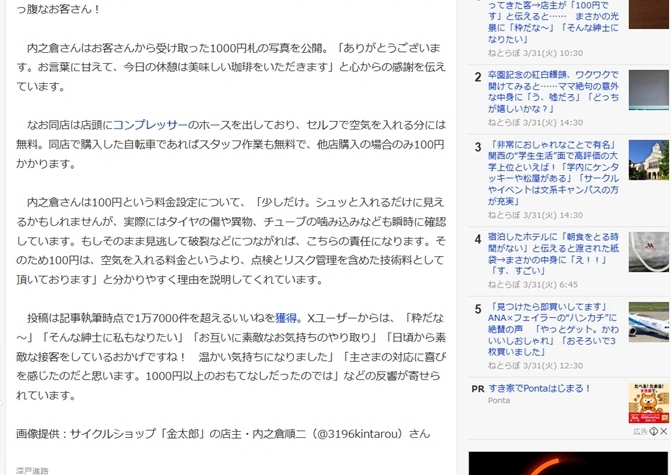
Task: Click the 画像提供 credit line with @3196kintarou
Action: (x=223, y=434)
